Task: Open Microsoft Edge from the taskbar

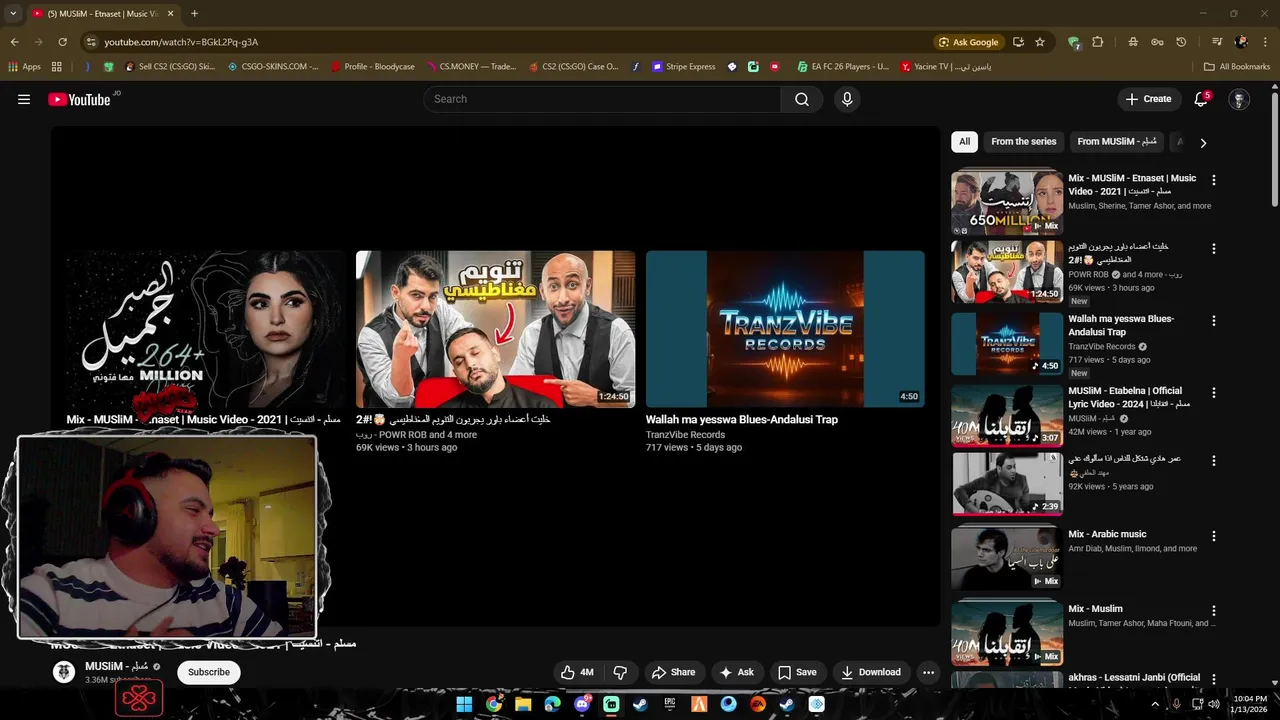Action: point(552,704)
